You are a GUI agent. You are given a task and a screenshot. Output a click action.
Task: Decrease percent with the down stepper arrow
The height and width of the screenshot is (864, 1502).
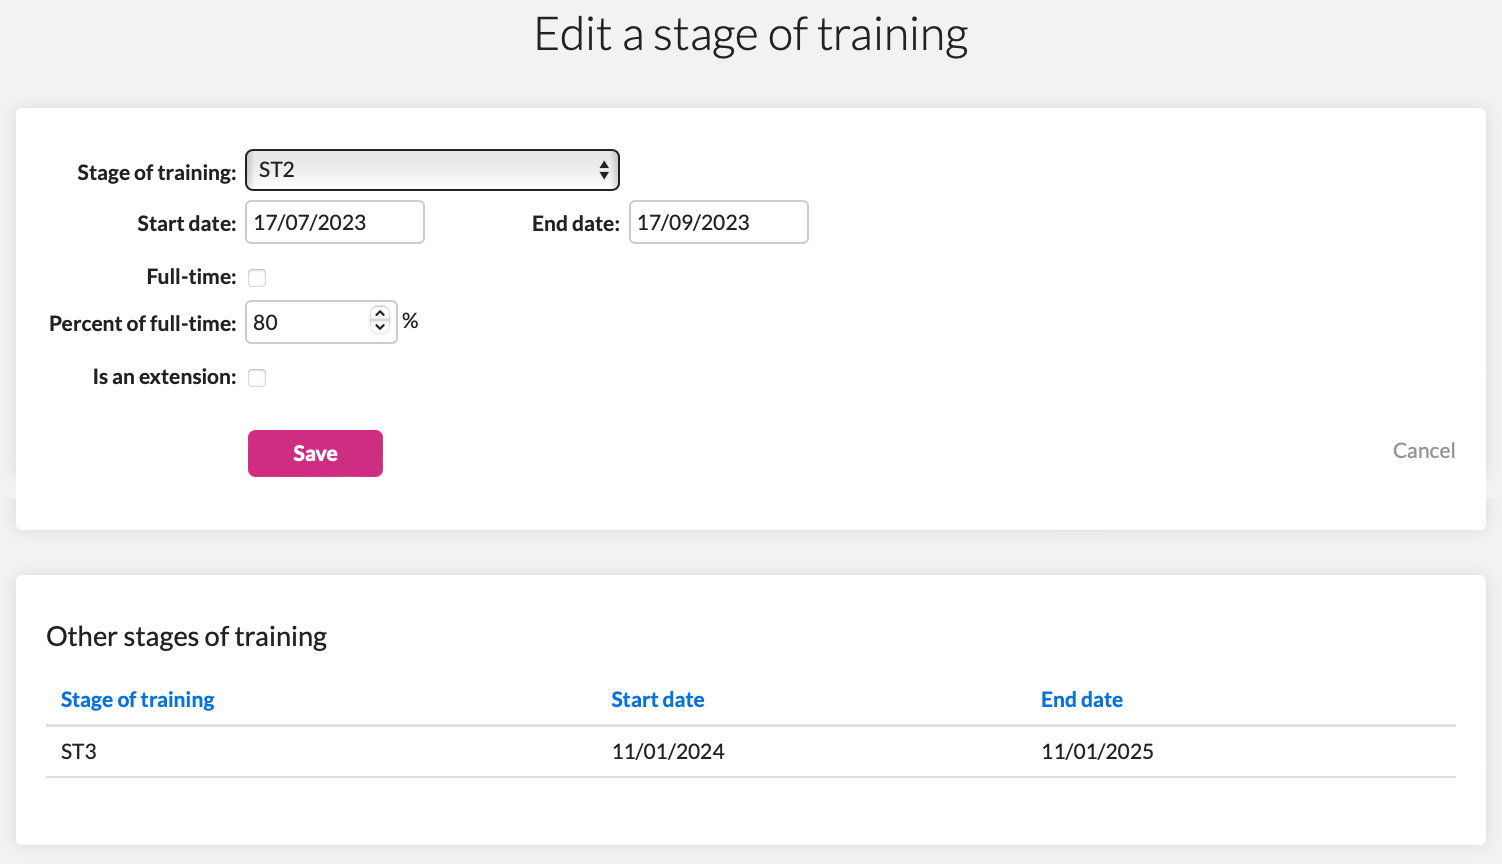(380, 328)
